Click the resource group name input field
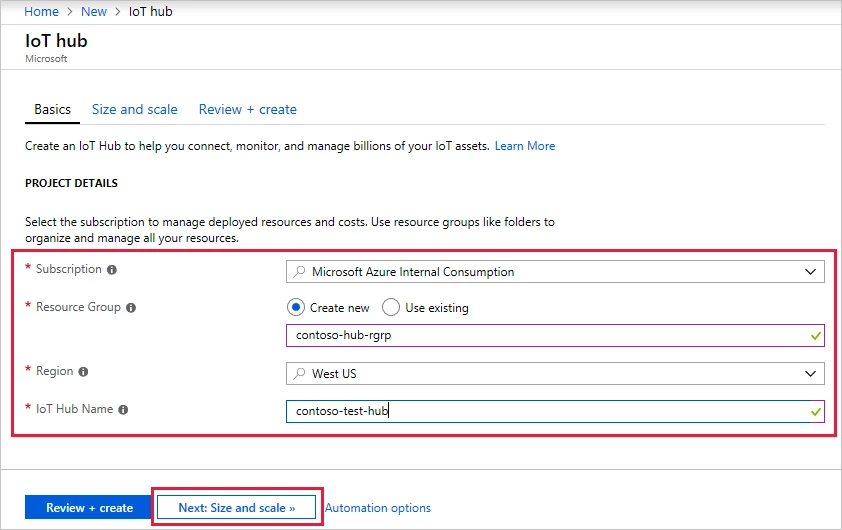842x530 pixels. coord(555,336)
